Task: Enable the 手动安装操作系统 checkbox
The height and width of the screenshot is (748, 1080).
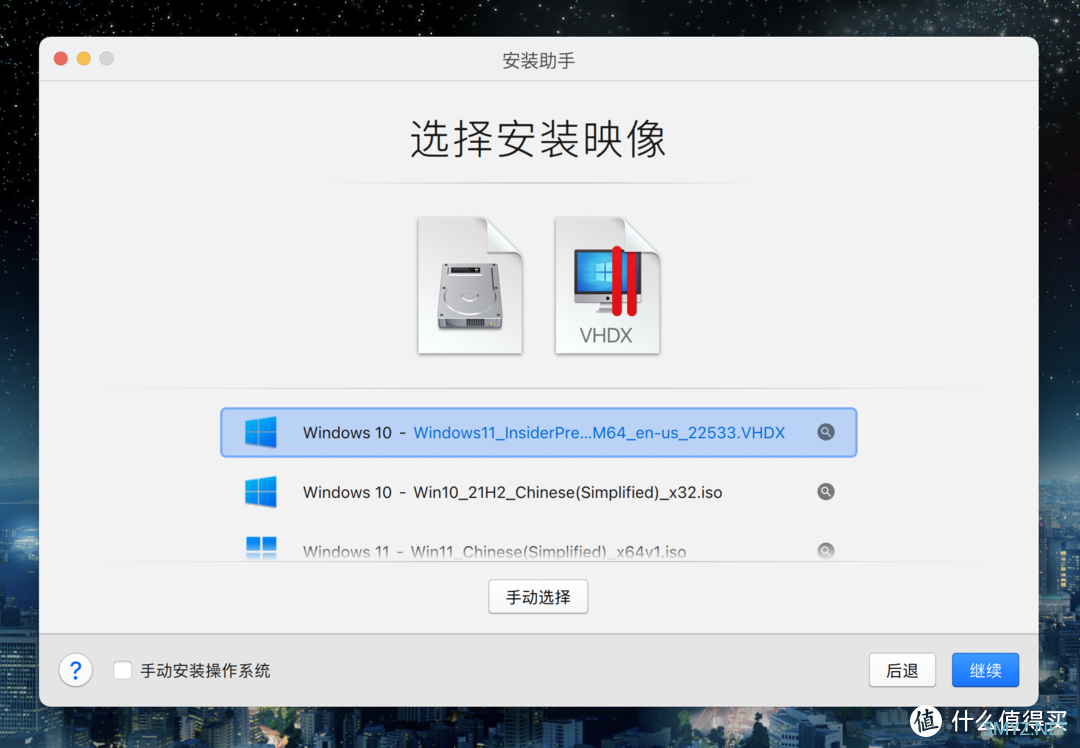Action: [123, 670]
